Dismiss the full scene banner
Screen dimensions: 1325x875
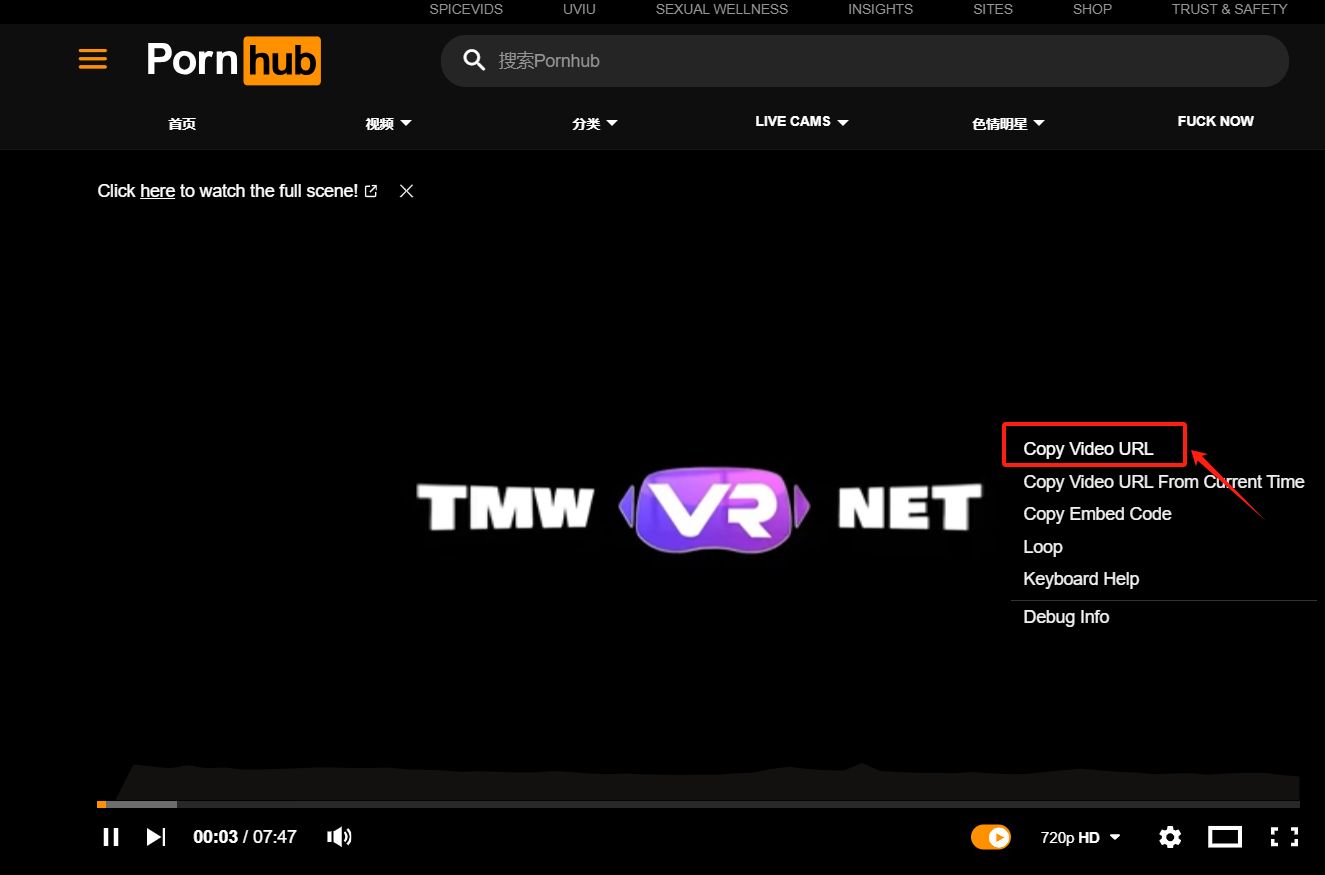click(406, 190)
